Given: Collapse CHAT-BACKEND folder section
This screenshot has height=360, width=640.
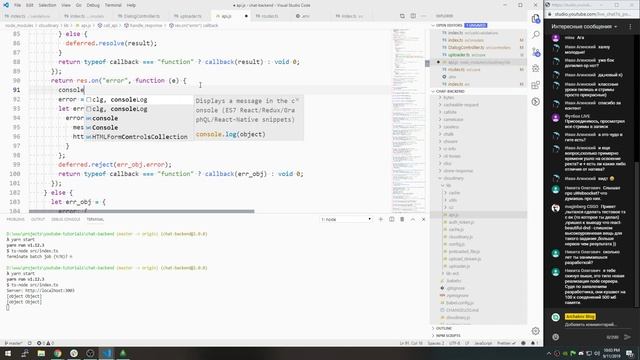Looking at the screenshot, I should pos(450,91).
